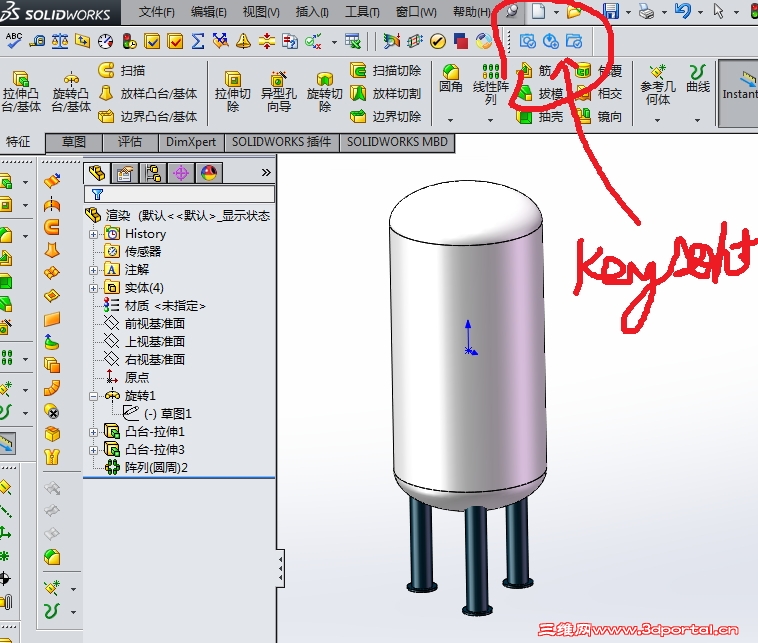The height and width of the screenshot is (643, 758).
Task: Click the 放样凸台/基体 loft button
Action: point(148,93)
